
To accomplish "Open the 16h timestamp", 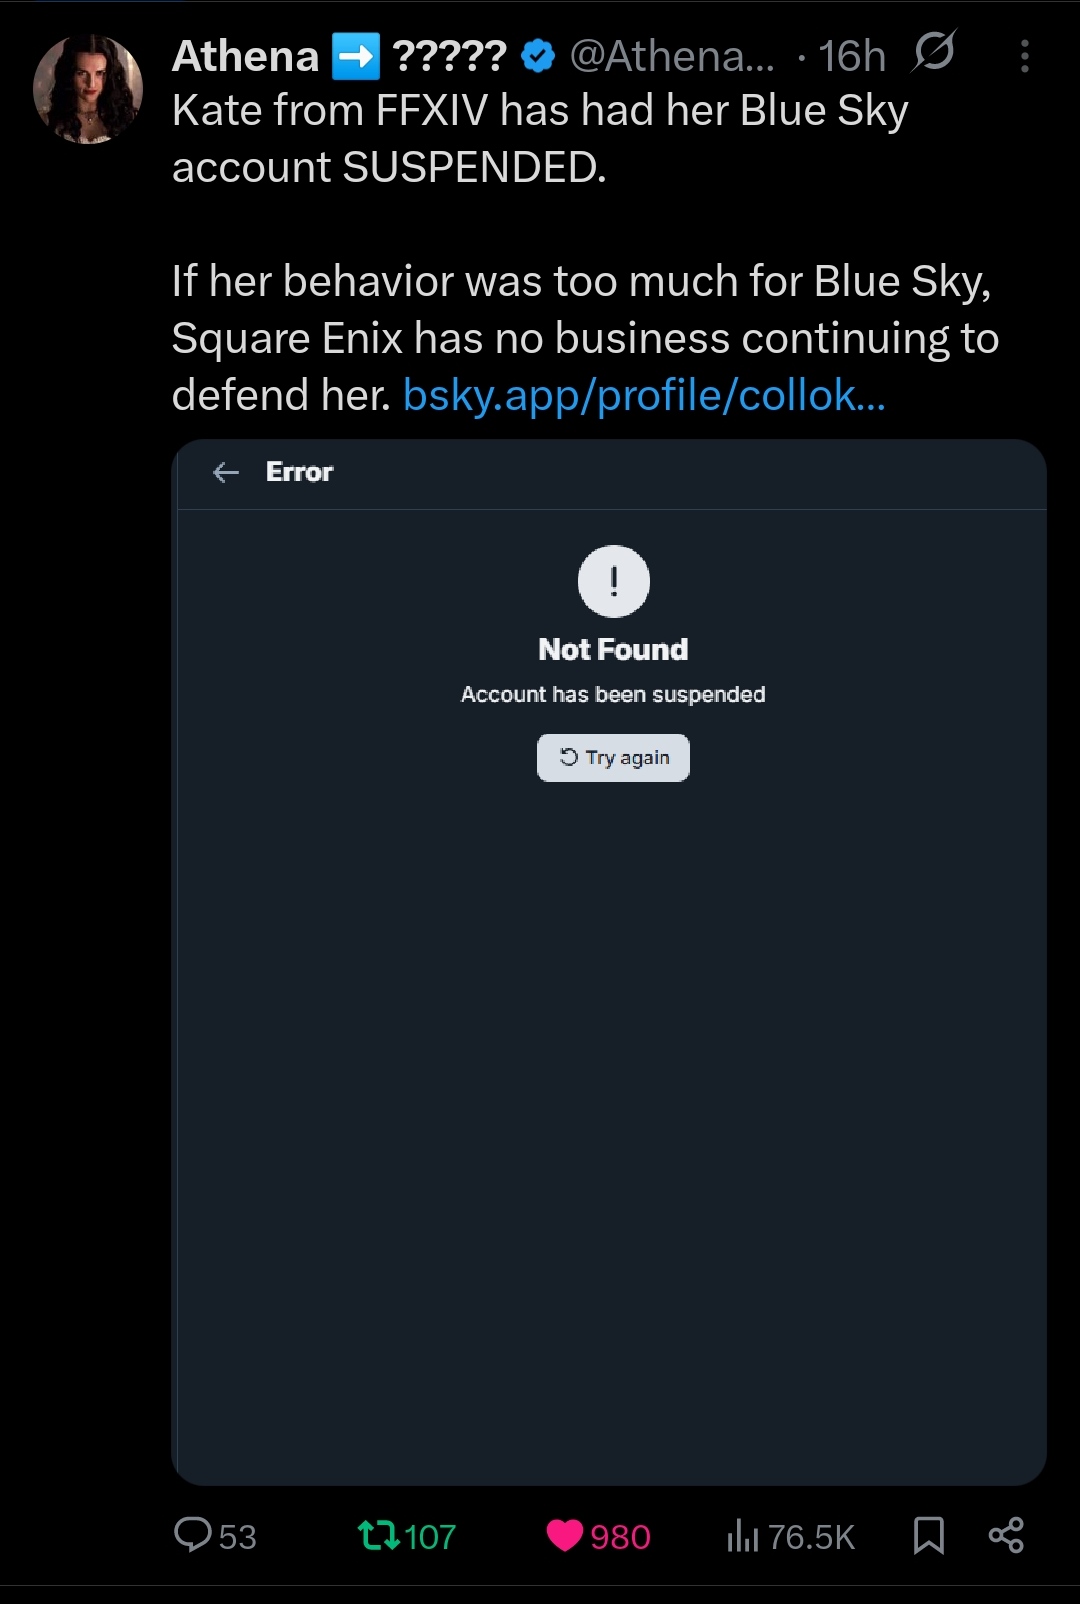I will click(x=852, y=57).
